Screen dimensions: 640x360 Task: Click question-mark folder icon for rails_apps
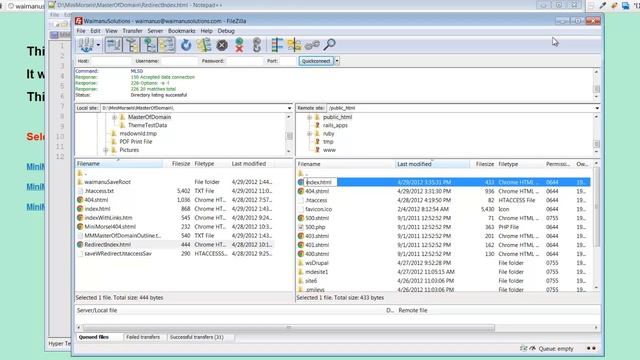coord(317,125)
